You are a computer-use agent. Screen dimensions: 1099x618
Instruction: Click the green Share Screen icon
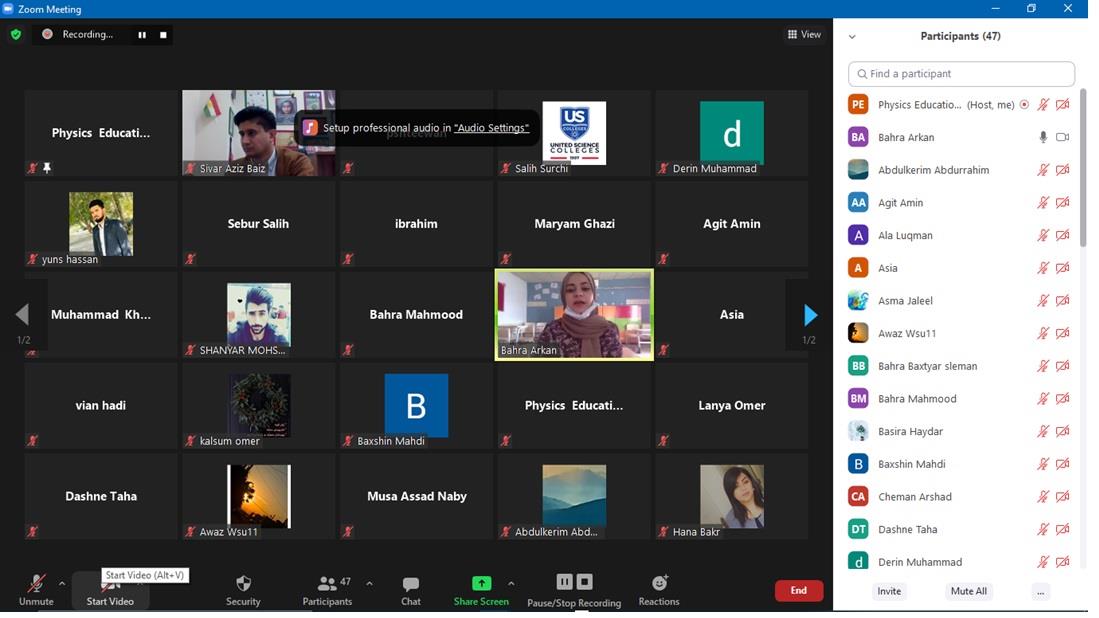tap(481, 584)
